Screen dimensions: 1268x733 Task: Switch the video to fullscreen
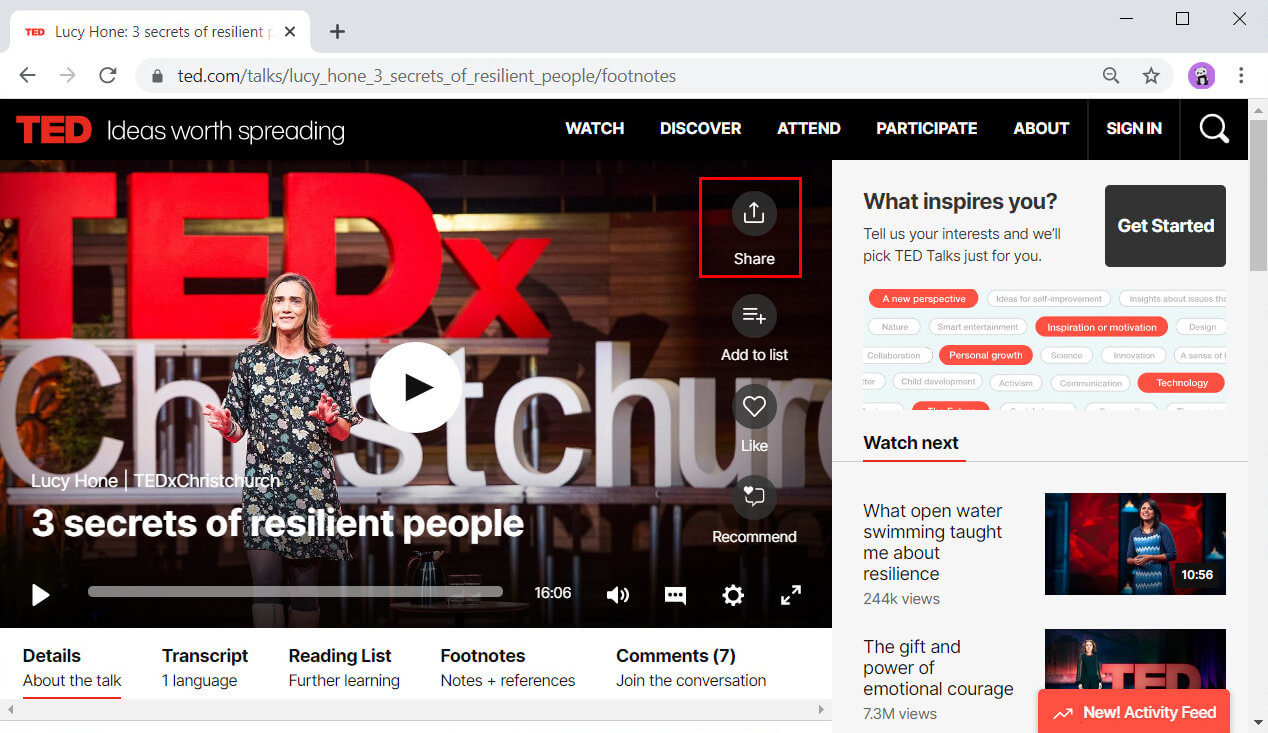(791, 595)
